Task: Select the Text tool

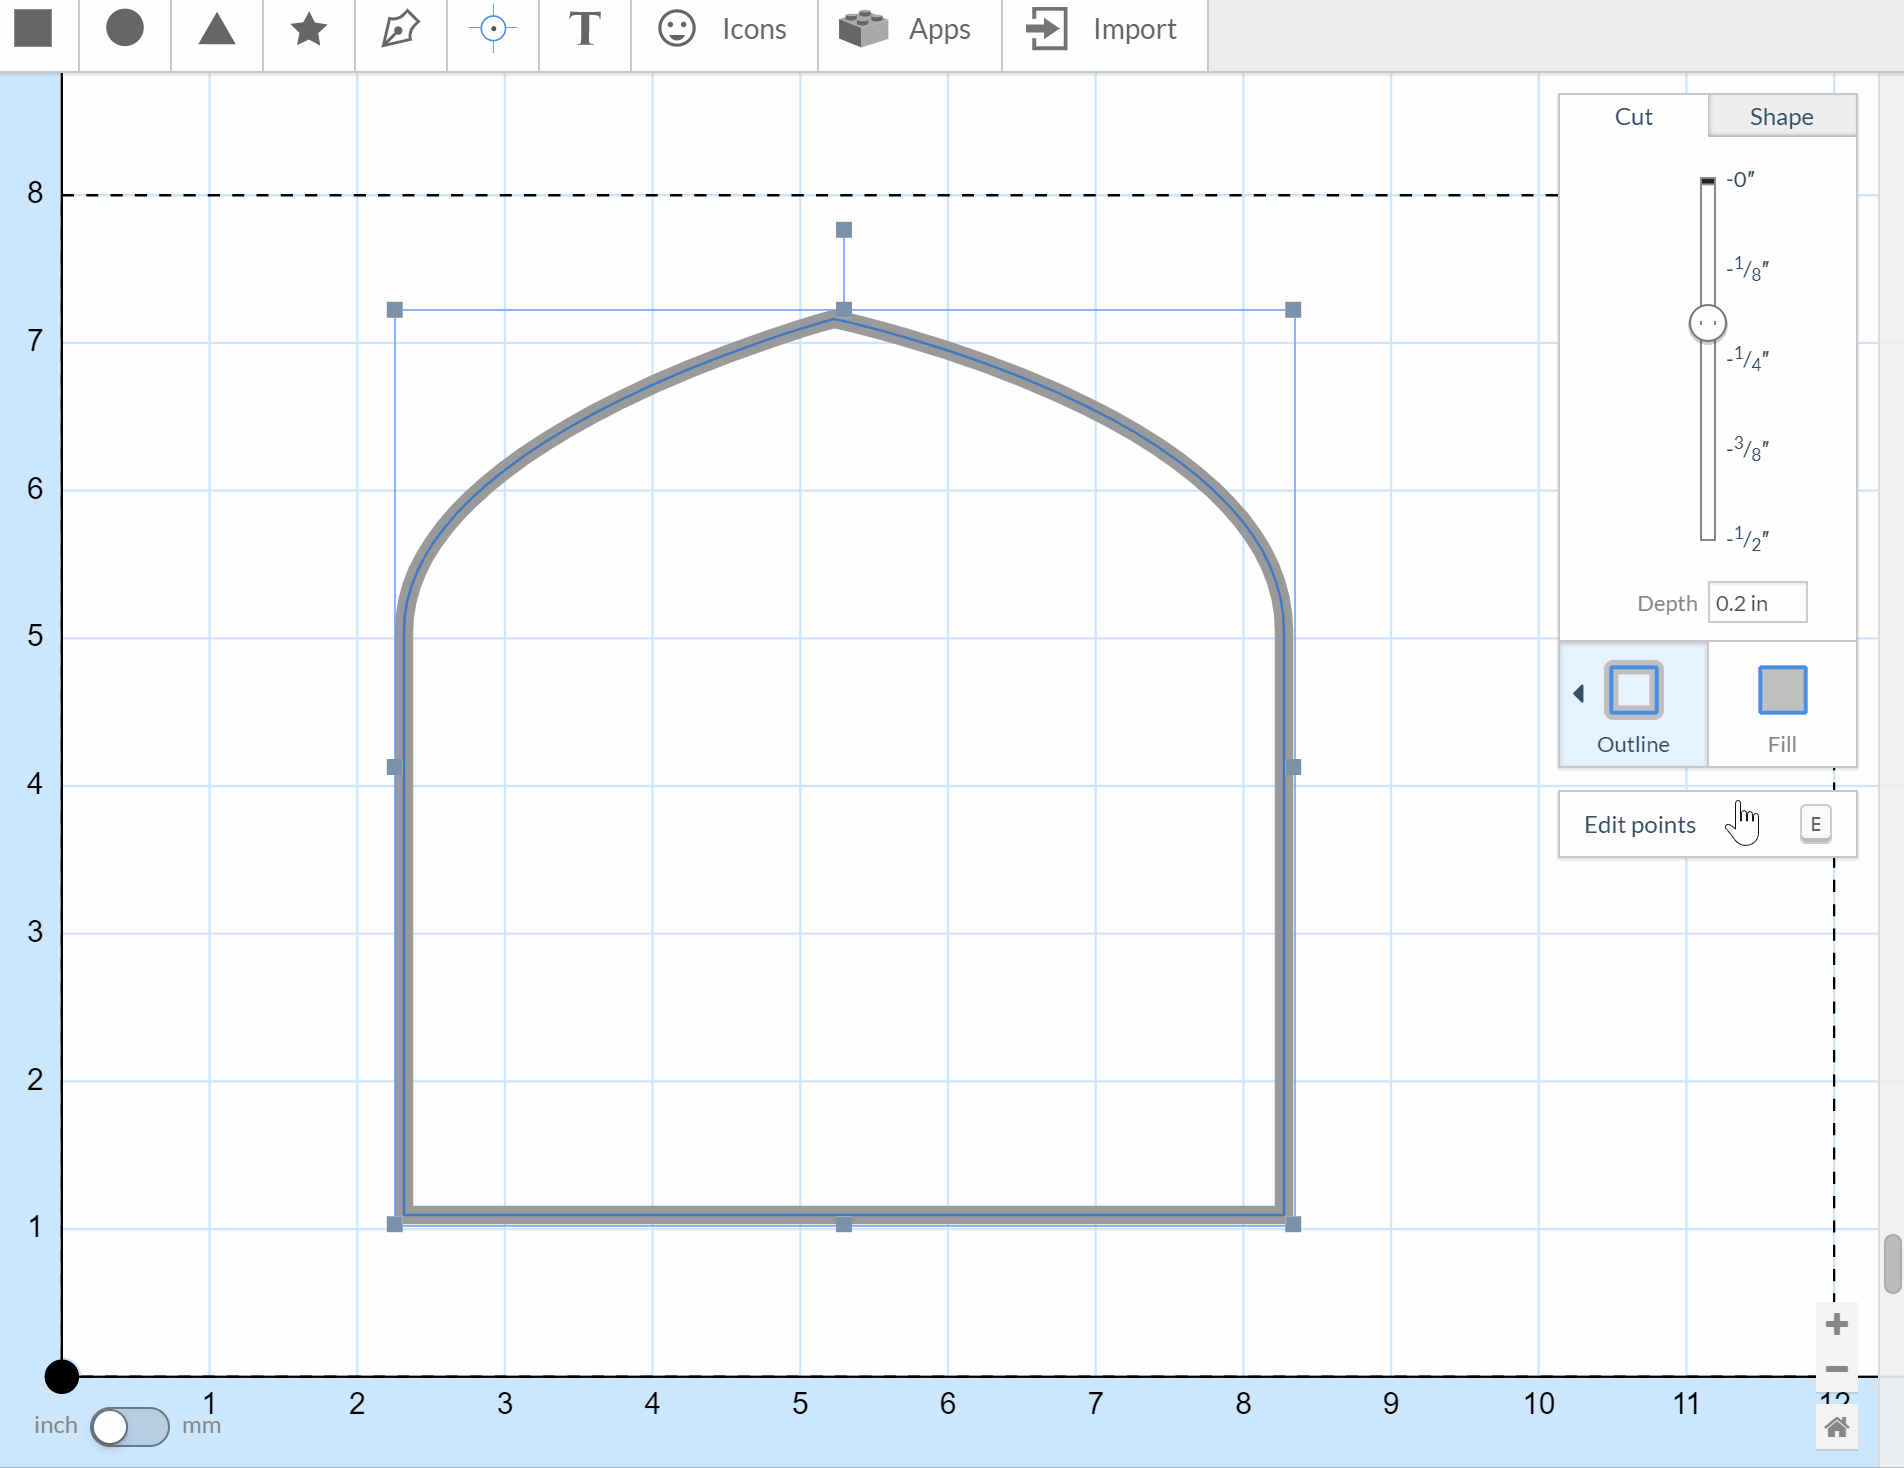Action: 584,29
